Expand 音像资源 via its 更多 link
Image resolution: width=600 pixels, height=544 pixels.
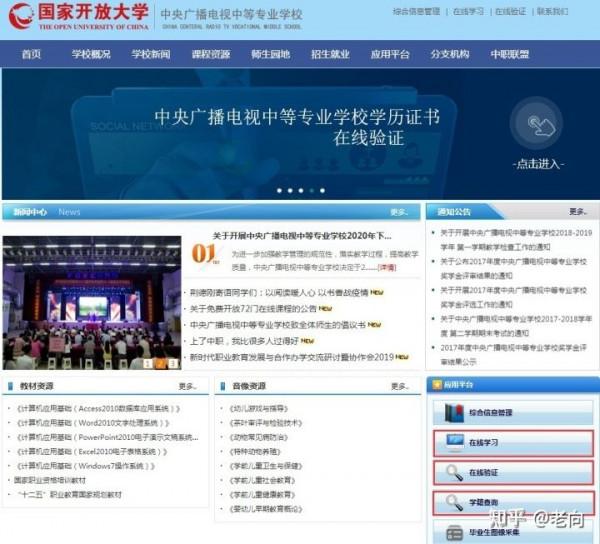coord(398,386)
